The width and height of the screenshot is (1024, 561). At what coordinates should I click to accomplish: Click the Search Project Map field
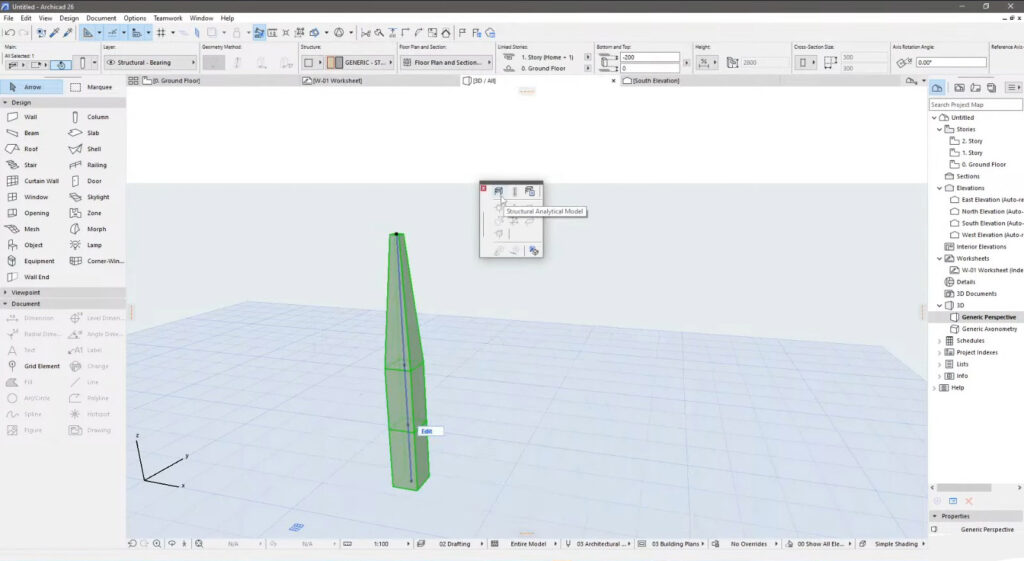(975, 104)
